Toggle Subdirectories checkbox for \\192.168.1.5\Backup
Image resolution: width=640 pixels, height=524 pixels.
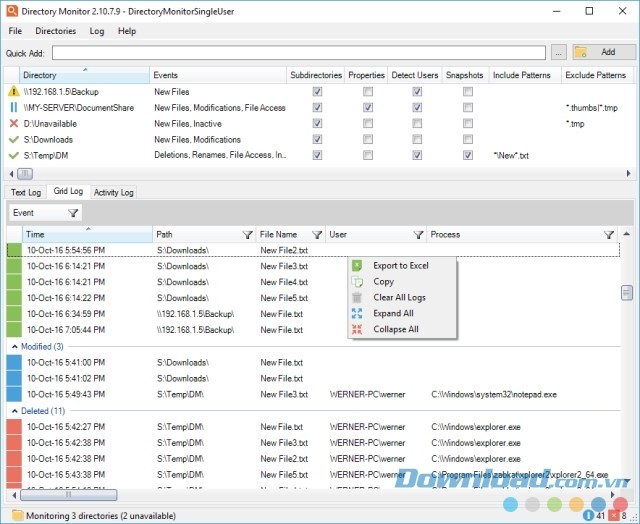[x=317, y=91]
